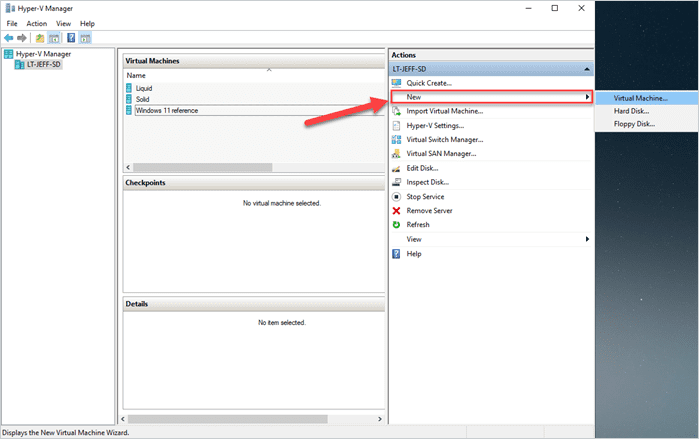Screen dimensions: 699x439
Task: Click the Virtual Machines list left scroll arrow
Action: click(x=128, y=167)
